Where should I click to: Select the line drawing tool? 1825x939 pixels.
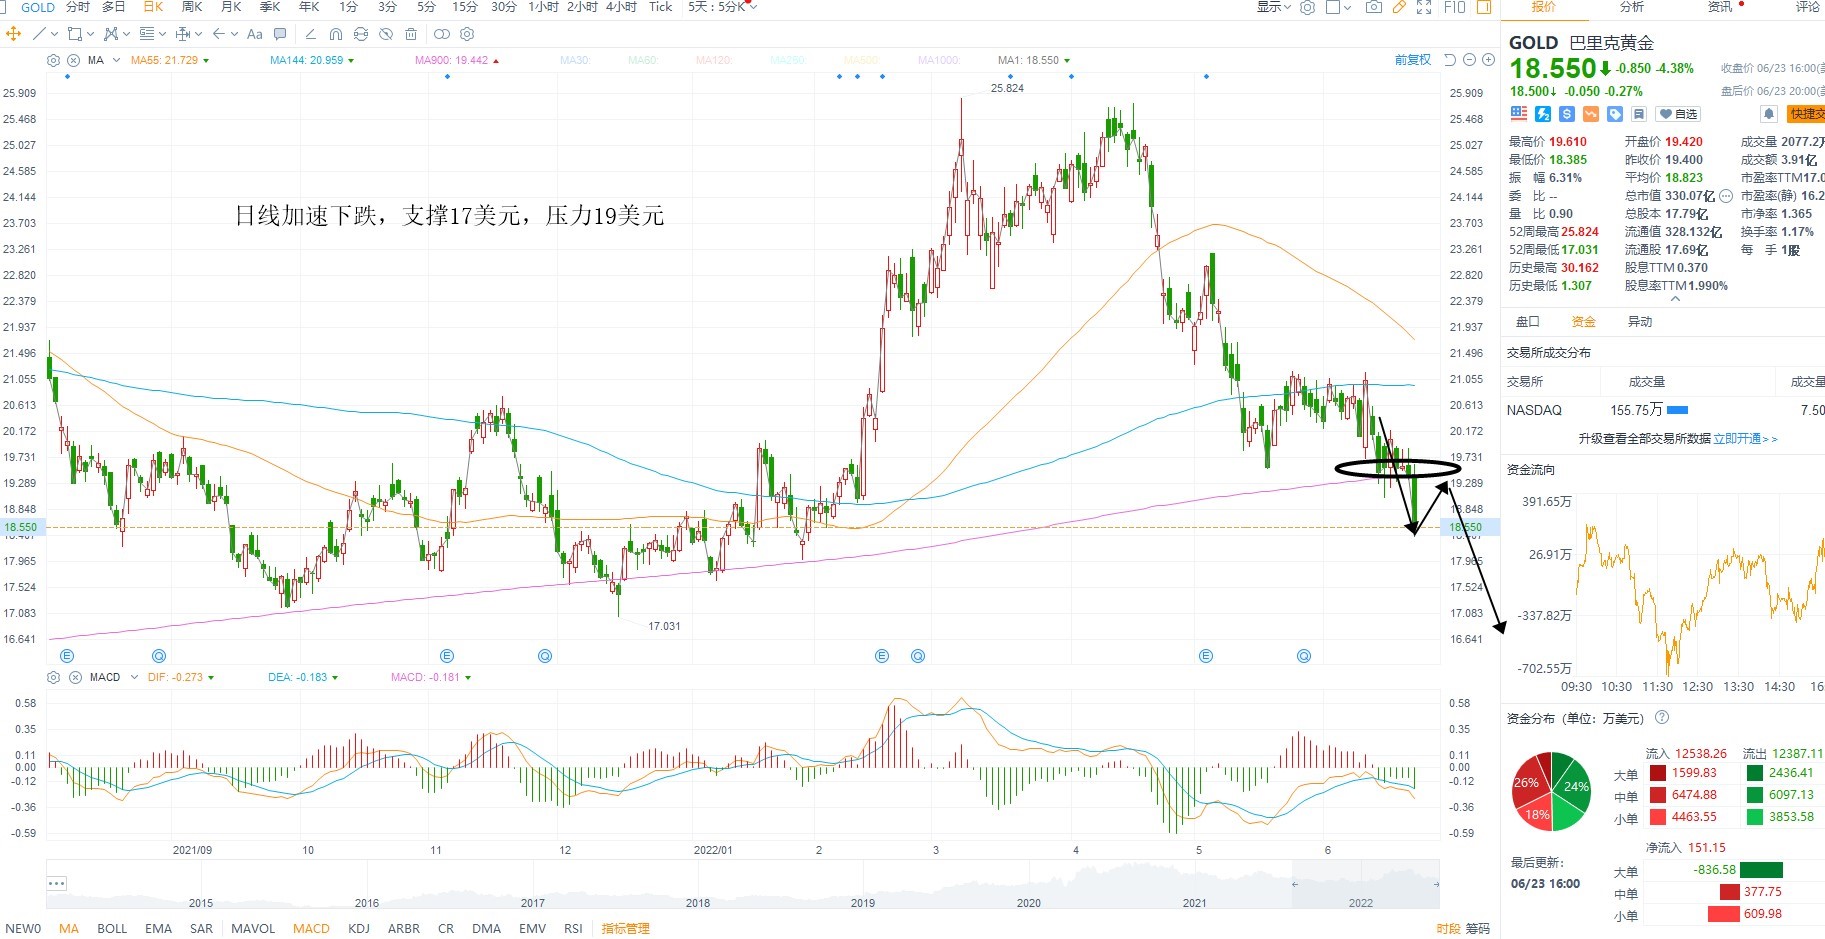pyautogui.click(x=40, y=34)
